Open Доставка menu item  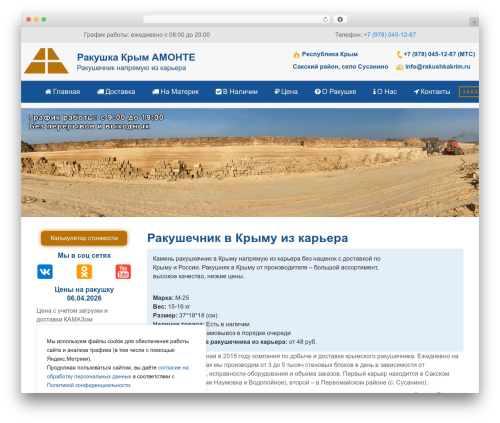(x=116, y=92)
